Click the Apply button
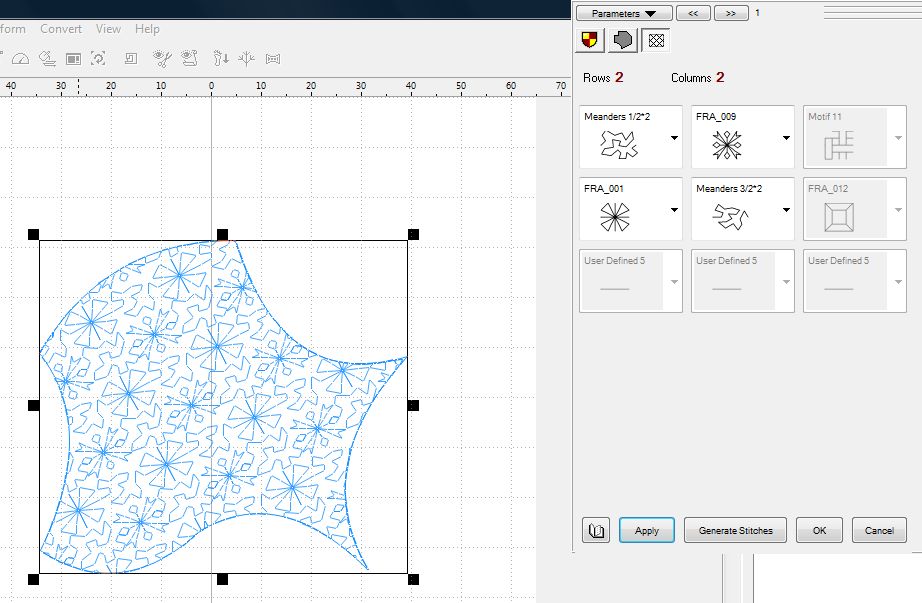922x603 pixels. tap(647, 531)
